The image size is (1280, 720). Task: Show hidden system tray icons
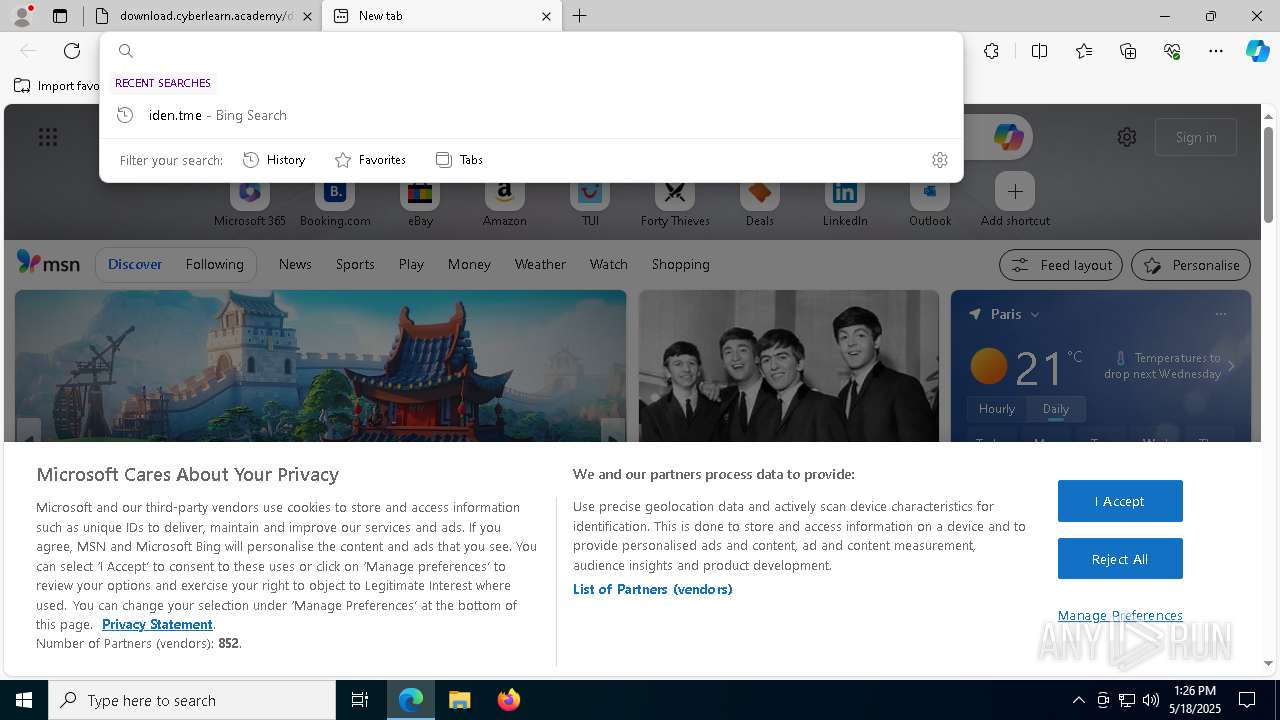point(1078,700)
